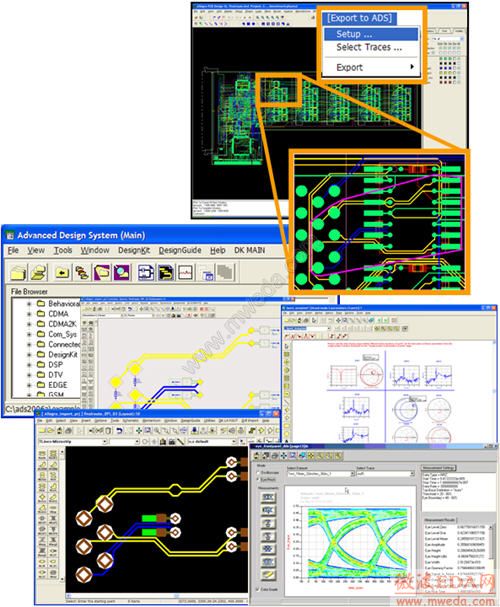Open Tools menu in ADS Main window
Image resolution: width=500 pixels, height=607 pixels.
[63, 250]
